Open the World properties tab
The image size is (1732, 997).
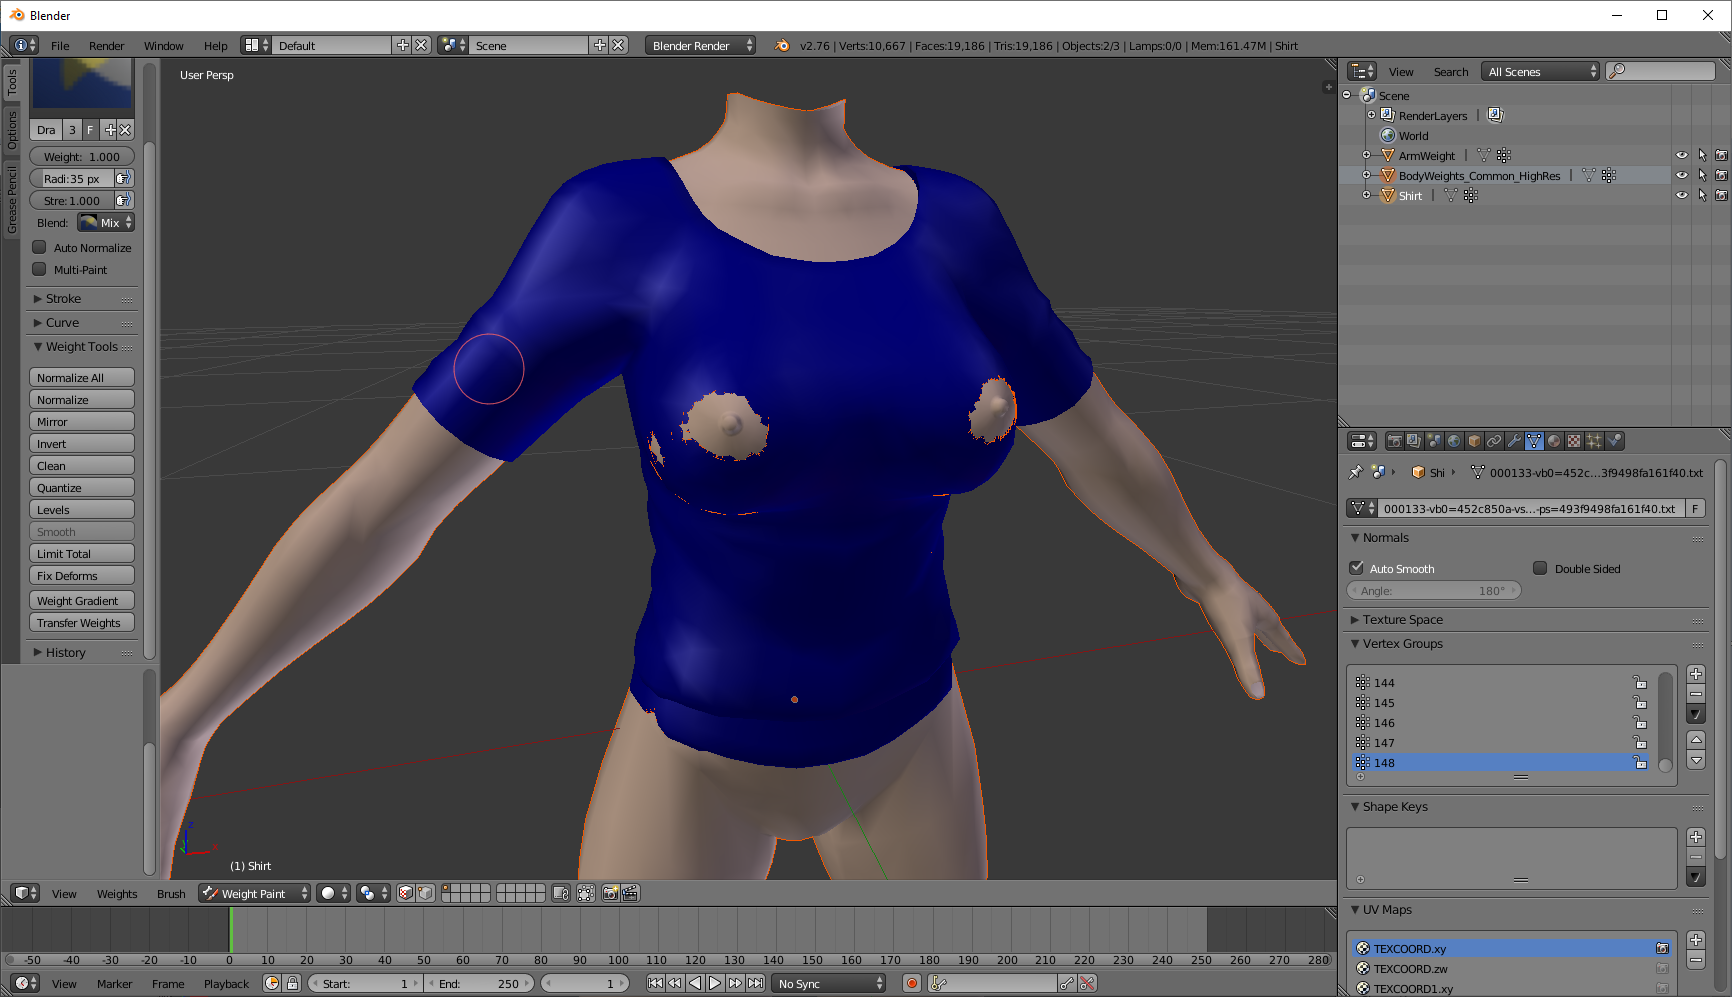pos(1454,441)
